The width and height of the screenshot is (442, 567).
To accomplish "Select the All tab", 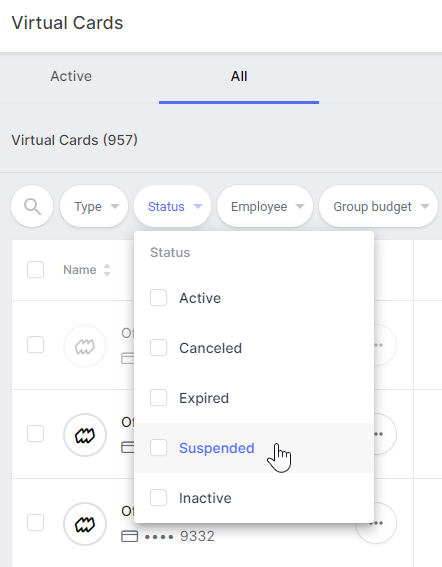I will tap(239, 76).
